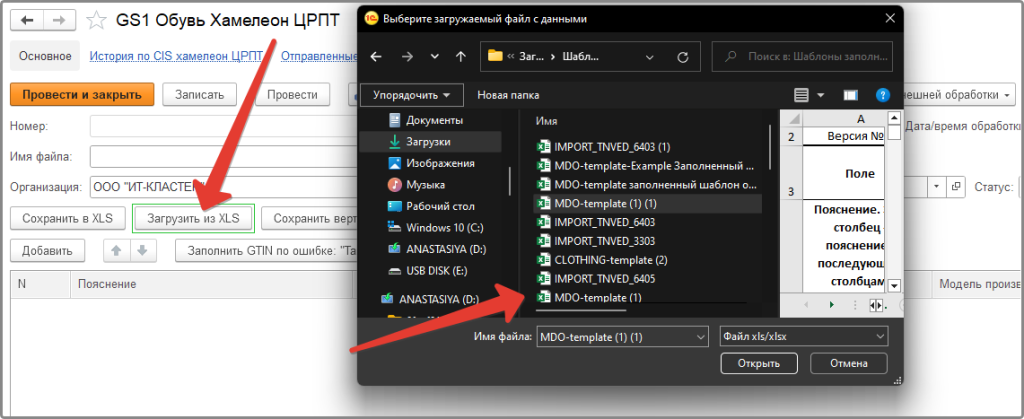Open file name combo box dropdown
This screenshot has height=419, width=1024.
pyautogui.click(x=701, y=337)
